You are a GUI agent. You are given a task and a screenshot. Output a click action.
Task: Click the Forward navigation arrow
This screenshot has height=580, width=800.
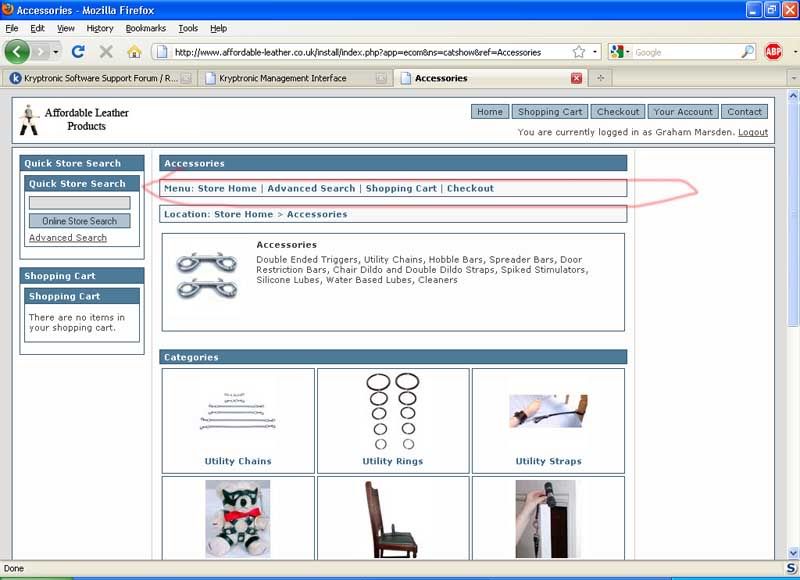coord(40,52)
